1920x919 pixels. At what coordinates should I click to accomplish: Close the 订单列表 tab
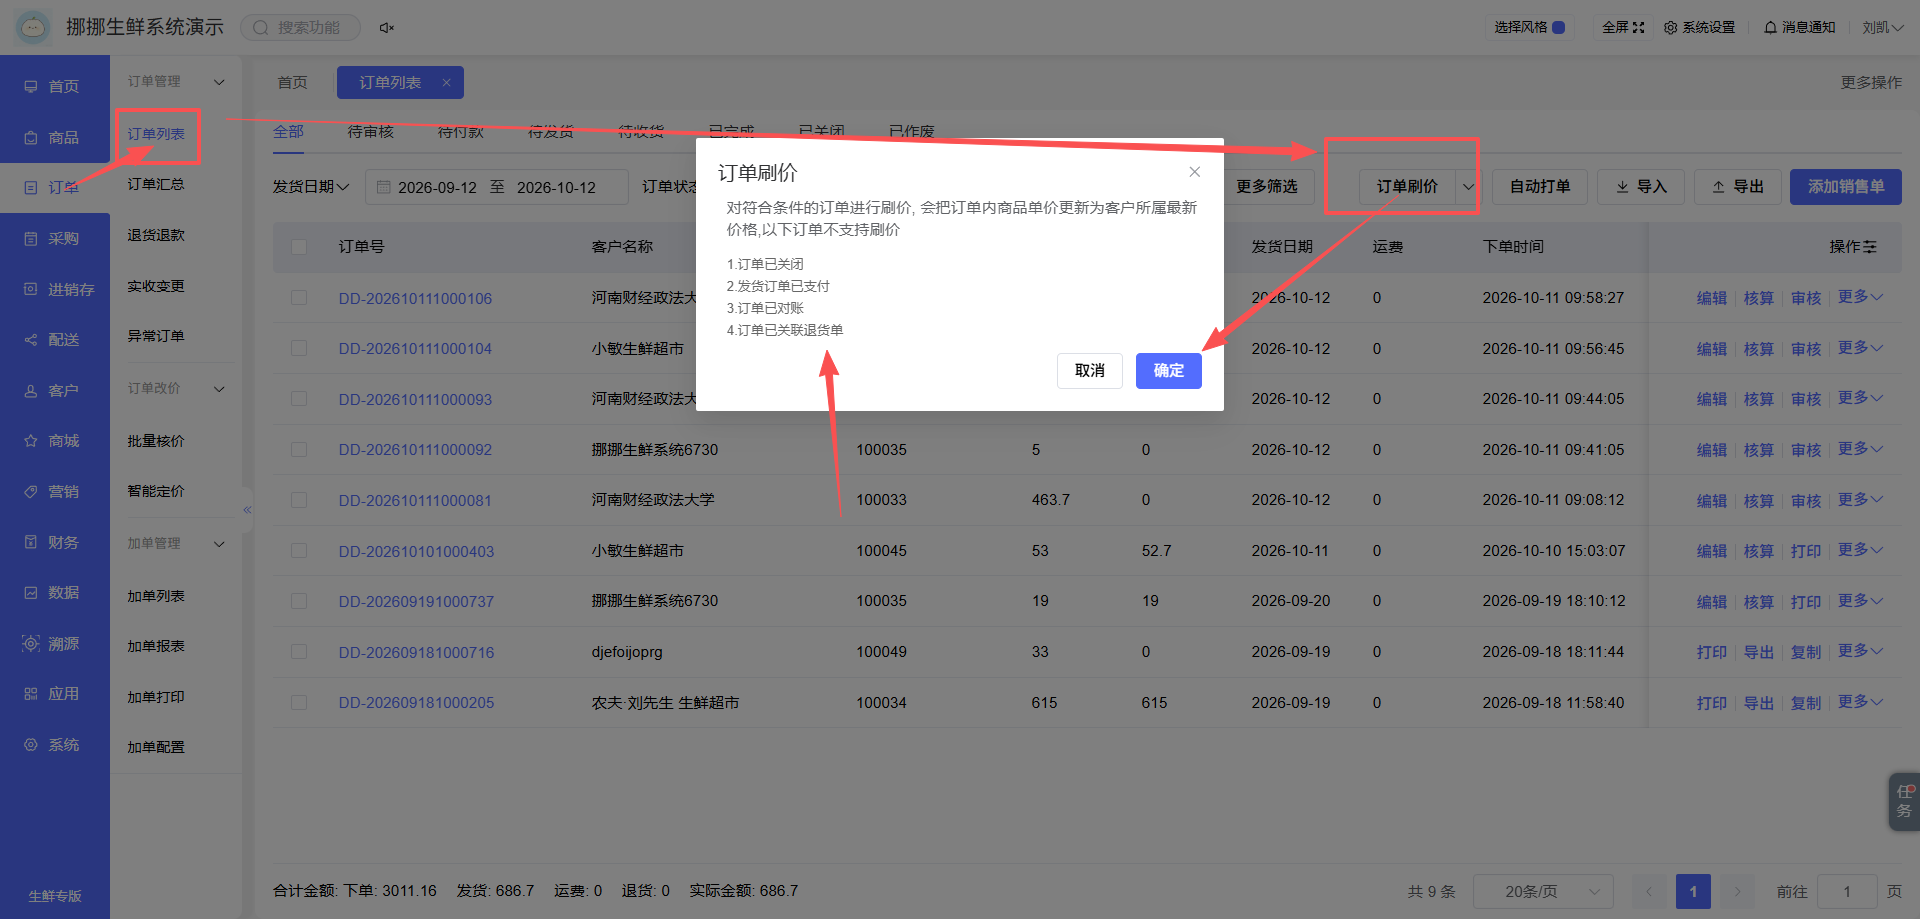446,83
